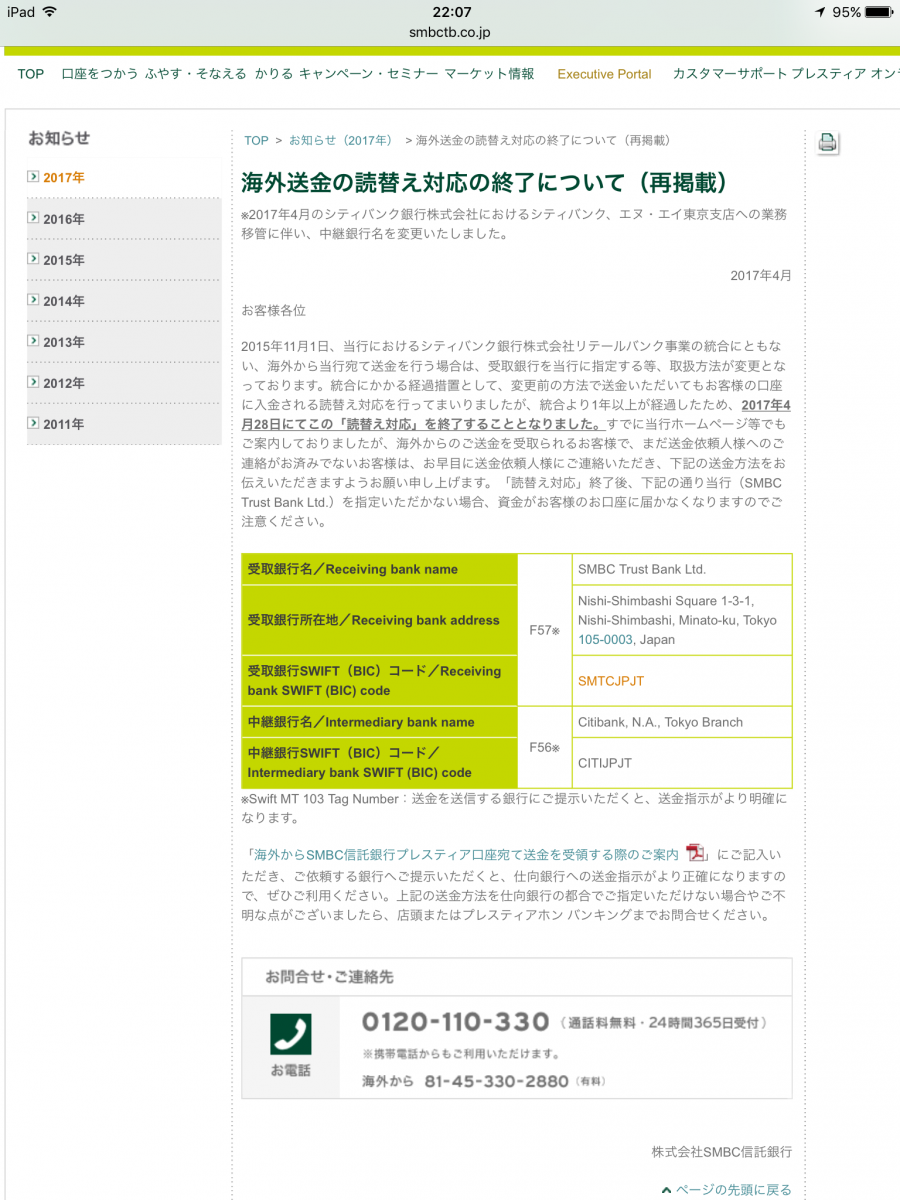This screenshot has width=900, height=1200.
Task: Select the SMBC Trust Bank Ltd. table cell
Action: point(682,569)
